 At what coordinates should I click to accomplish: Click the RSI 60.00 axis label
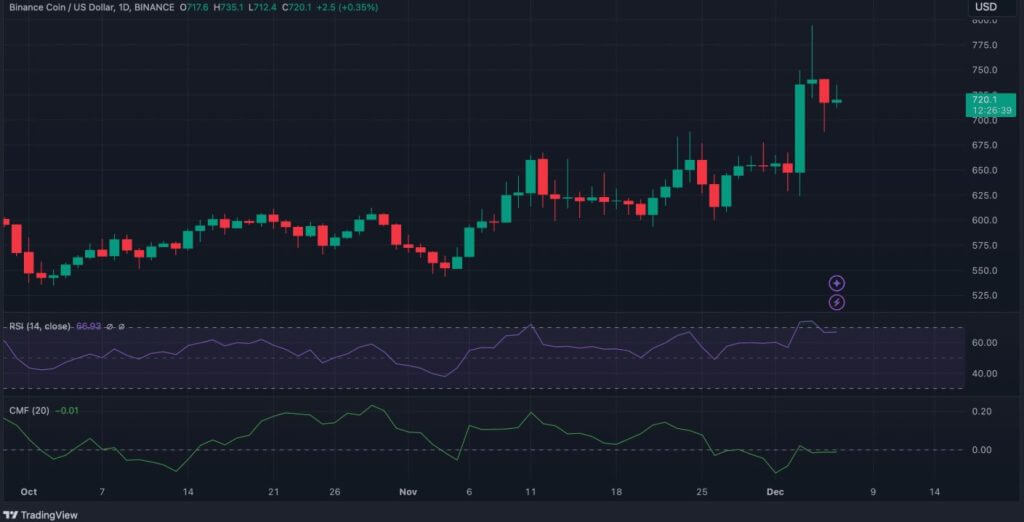984,342
